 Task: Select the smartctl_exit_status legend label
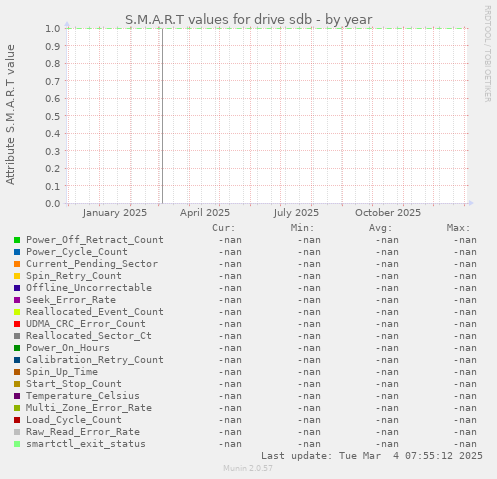[x=86, y=444]
